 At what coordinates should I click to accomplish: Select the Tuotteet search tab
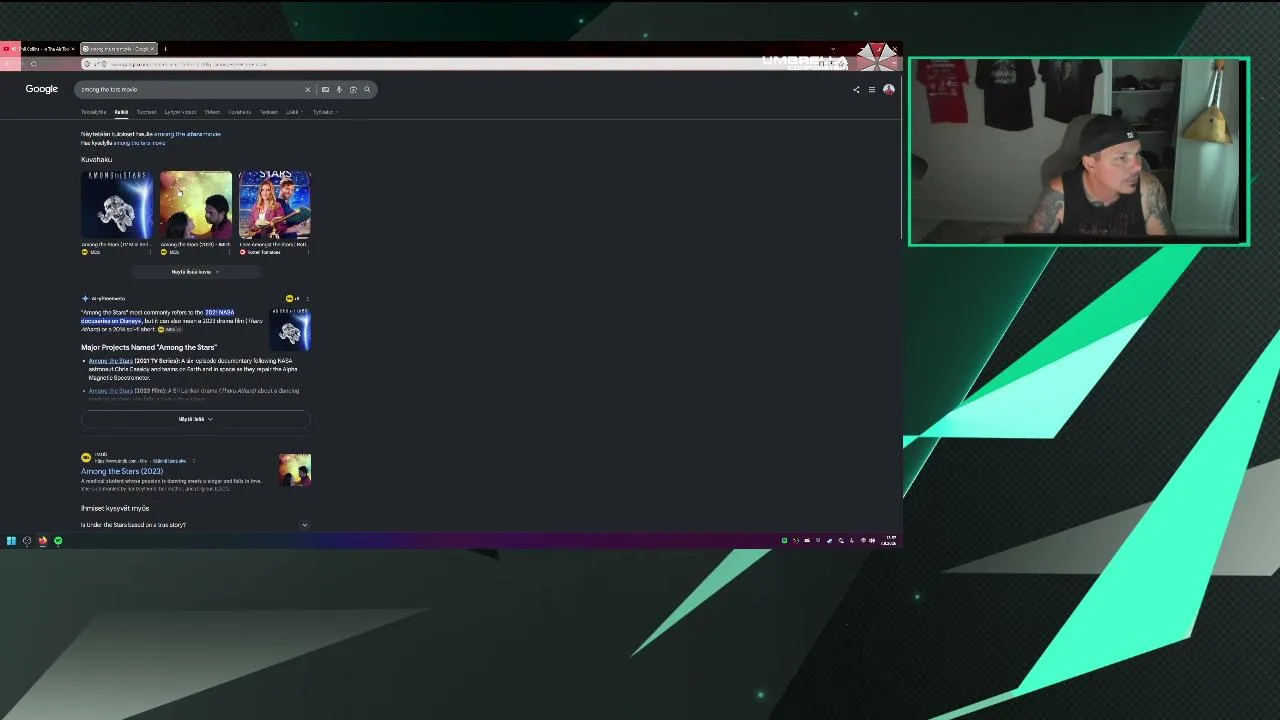(x=146, y=112)
